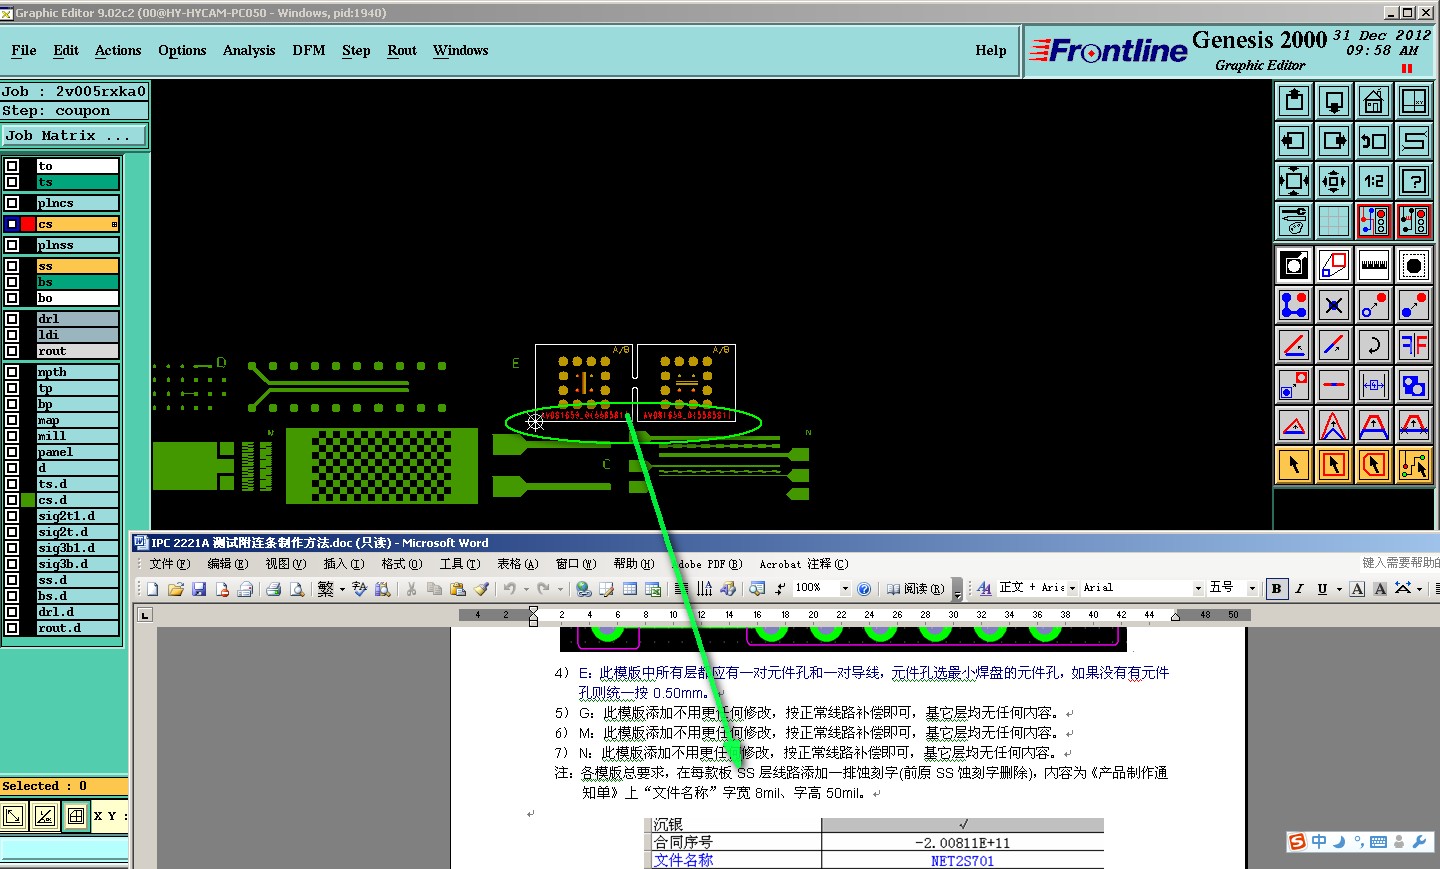Open the font size 五号 dropdown
The width and height of the screenshot is (1440, 869).
click(1252, 589)
